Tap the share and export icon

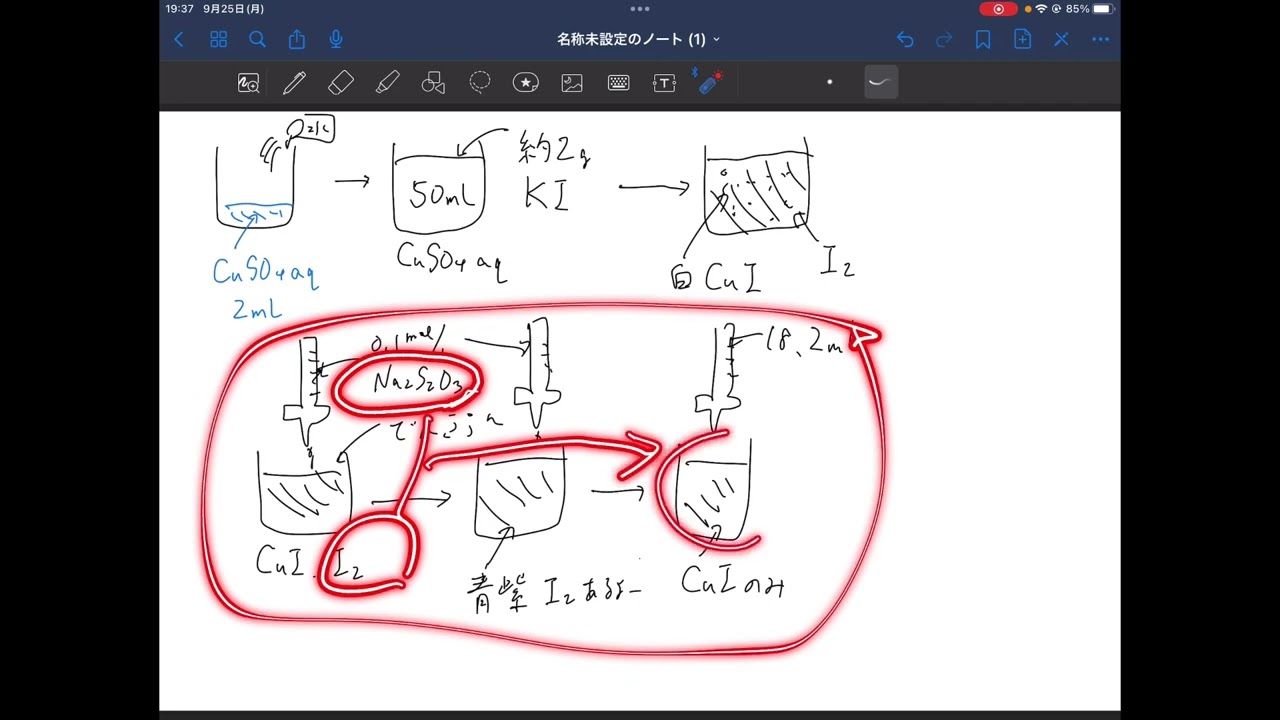click(x=296, y=39)
